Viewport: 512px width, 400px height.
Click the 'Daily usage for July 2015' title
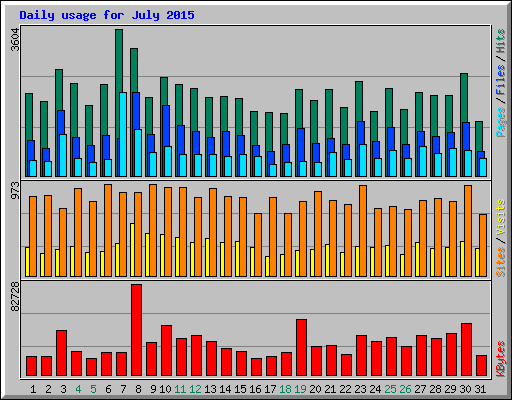[107, 15]
